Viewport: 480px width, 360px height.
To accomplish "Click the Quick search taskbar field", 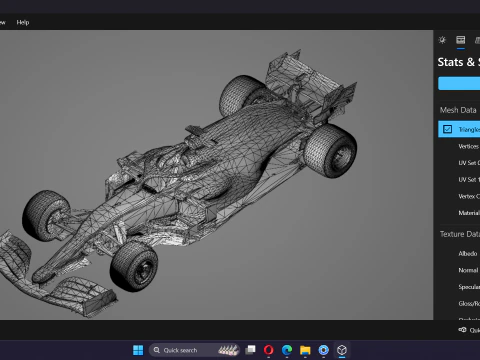I will 195,350.
